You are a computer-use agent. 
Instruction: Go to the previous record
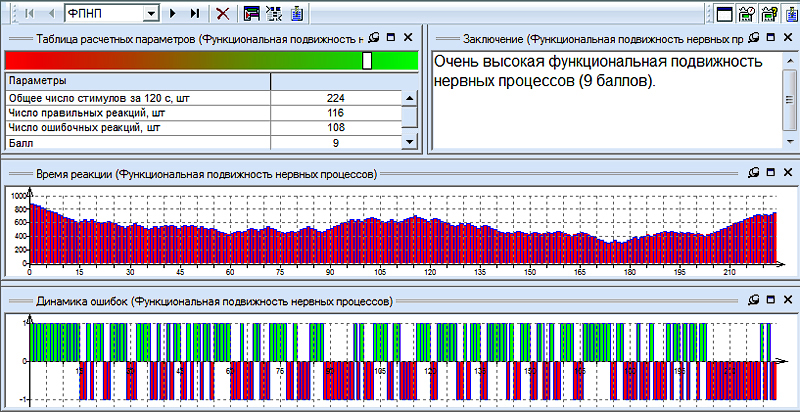pos(50,13)
